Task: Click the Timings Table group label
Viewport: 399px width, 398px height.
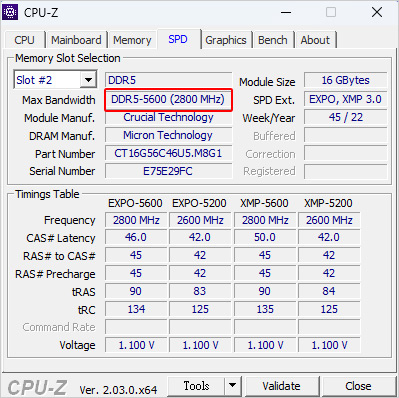Action: [x=47, y=194]
